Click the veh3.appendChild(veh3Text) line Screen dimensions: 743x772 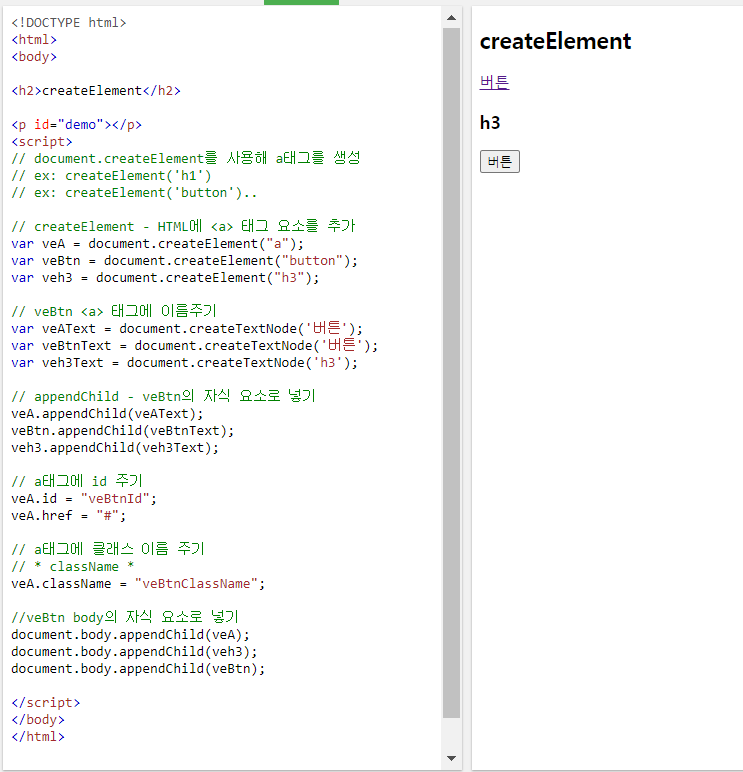pyautogui.click(x=115, y=448)
